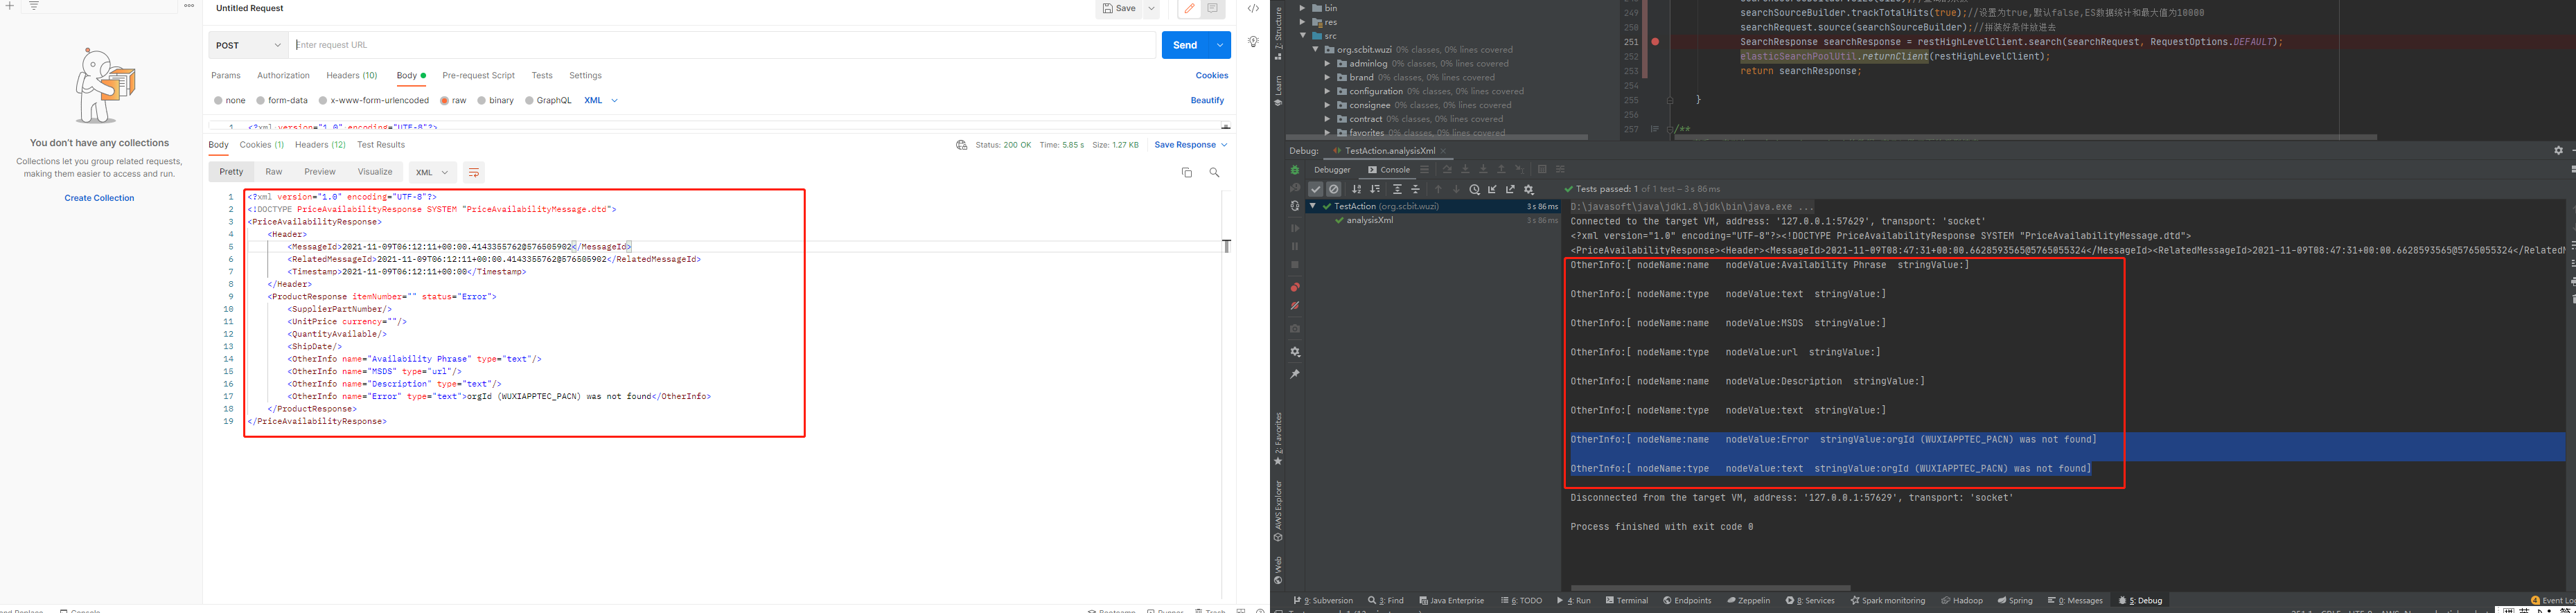
Task: Click the blue Send button
Action: point(1185,45)
